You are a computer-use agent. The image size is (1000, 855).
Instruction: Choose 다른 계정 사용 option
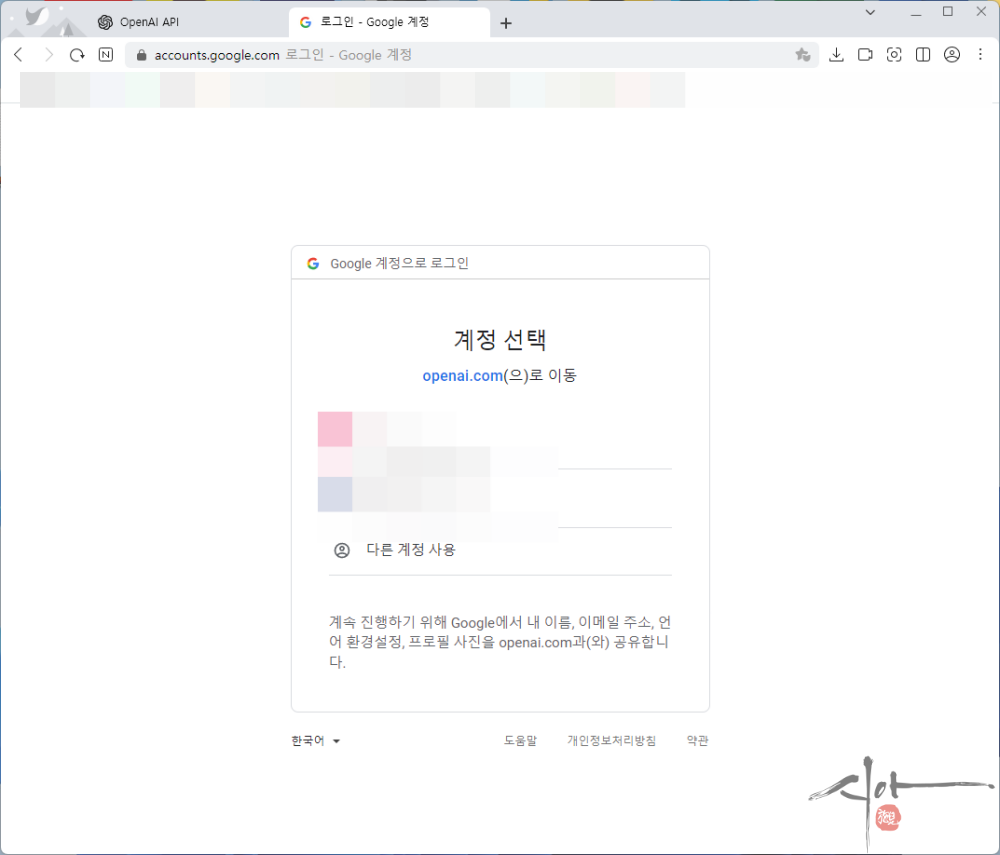(500, 550)
